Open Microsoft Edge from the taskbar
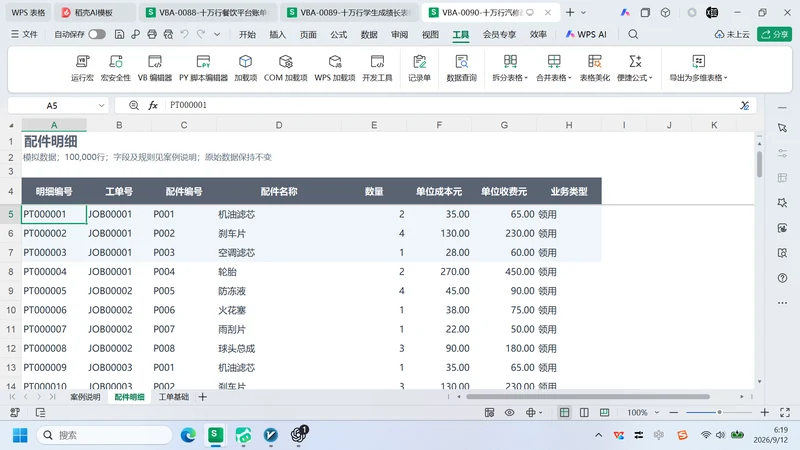 [188, 435]
